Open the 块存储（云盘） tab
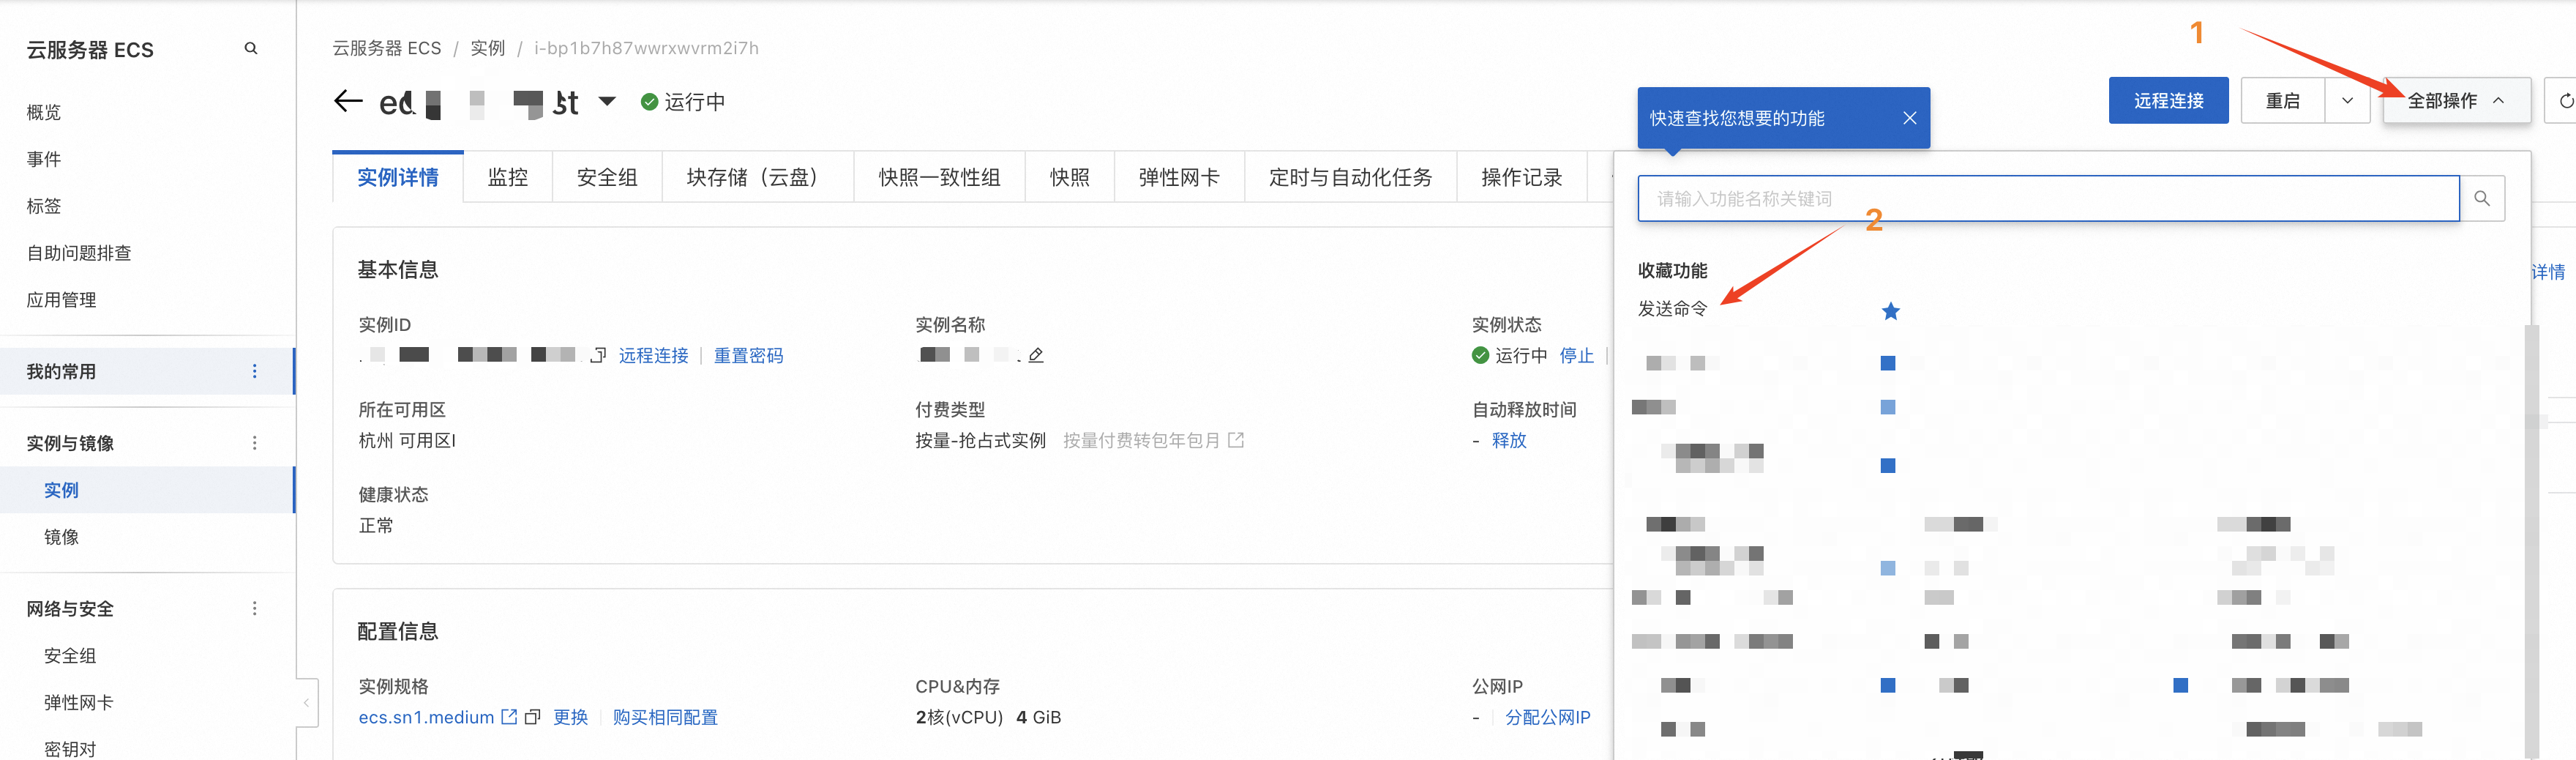 click(757, 177)
